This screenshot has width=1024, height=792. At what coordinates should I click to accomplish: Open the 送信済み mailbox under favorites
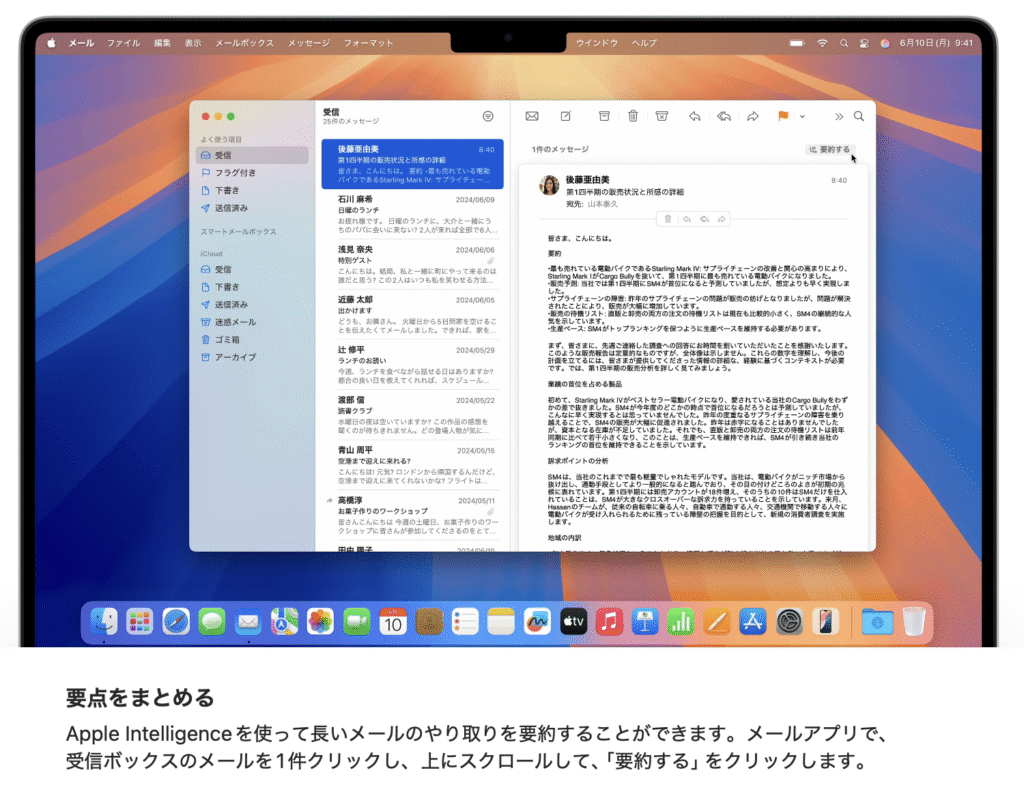[252, 208]
